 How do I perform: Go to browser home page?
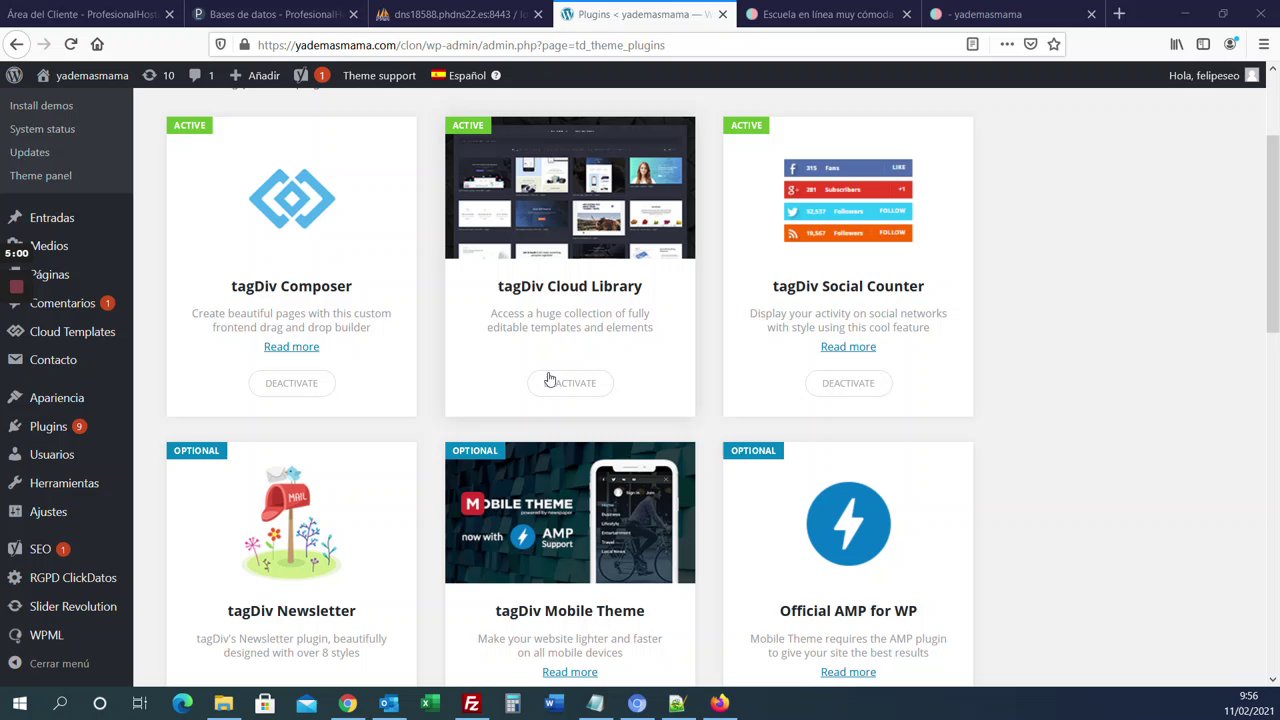tap(97, 44)
